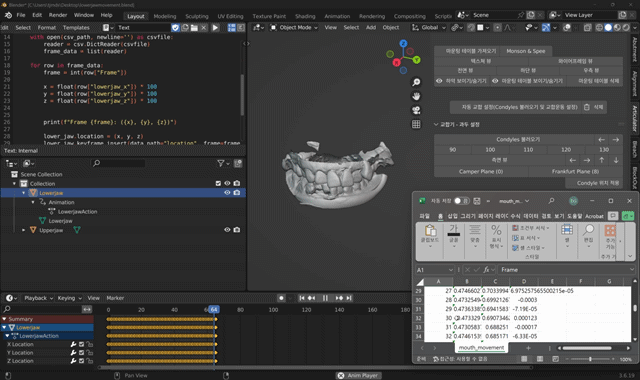Unlink the current Text datablock
640x380 pixels.
(x=204, y=28)
